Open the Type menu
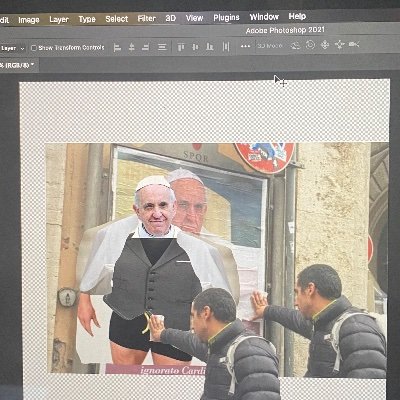 click(87, 19)
